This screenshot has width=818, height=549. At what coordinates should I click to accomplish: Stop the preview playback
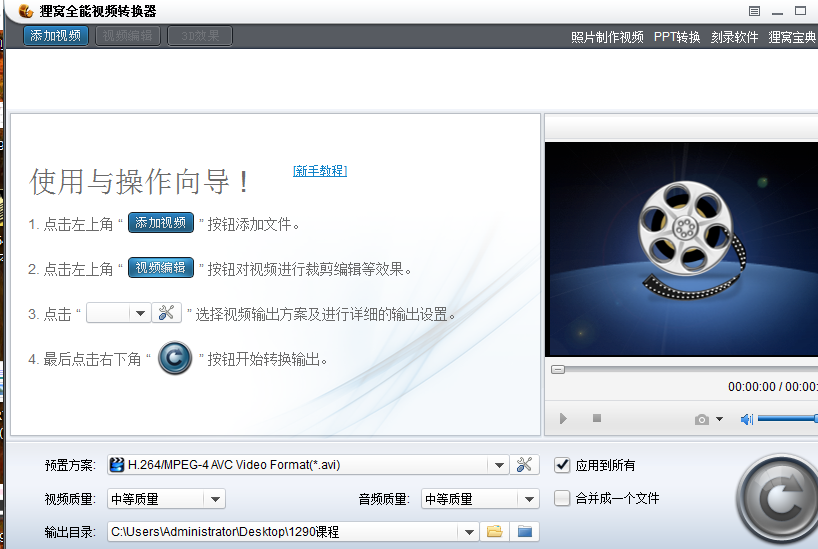[597, 418]
